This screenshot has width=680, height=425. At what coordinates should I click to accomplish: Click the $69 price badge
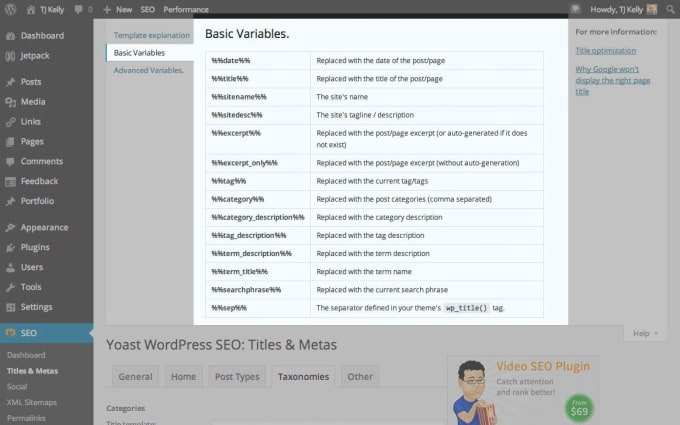[x=579, y=408]
